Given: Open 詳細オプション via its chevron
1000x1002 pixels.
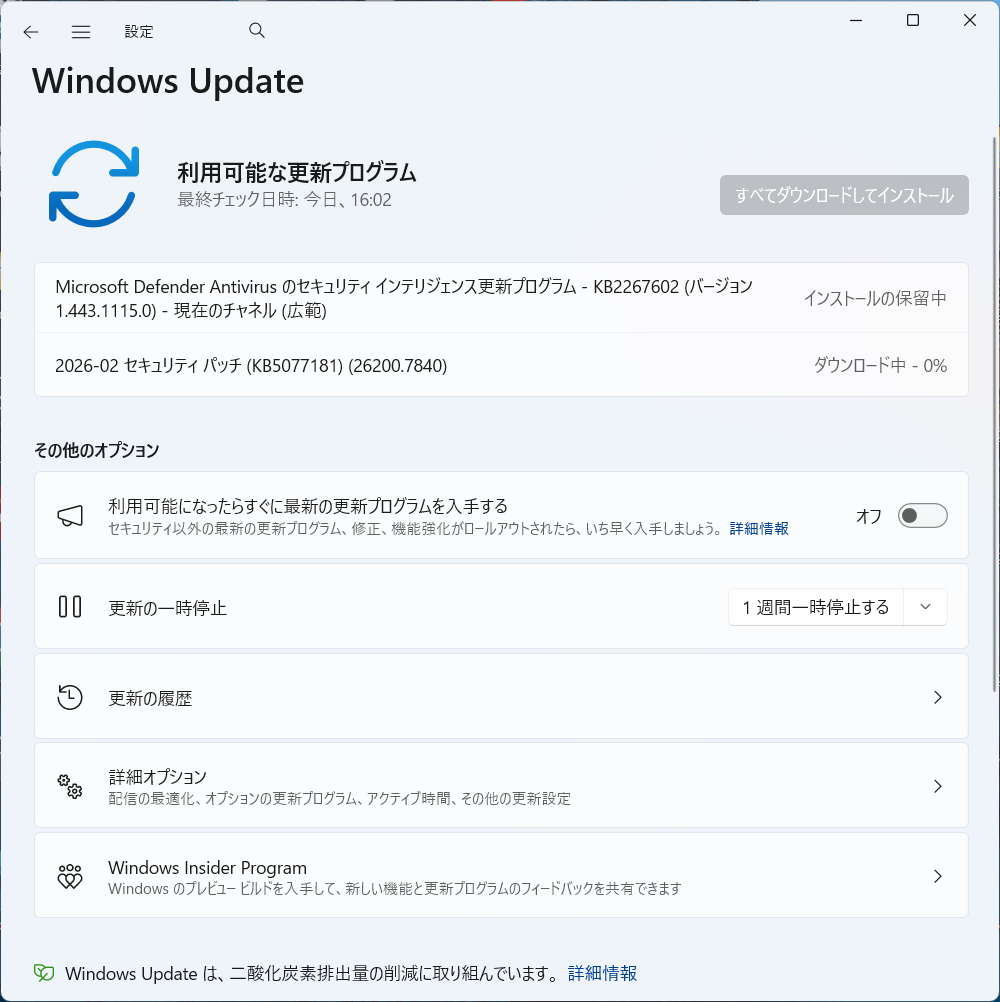Looking at the screenshot, I should coord(937,786).
